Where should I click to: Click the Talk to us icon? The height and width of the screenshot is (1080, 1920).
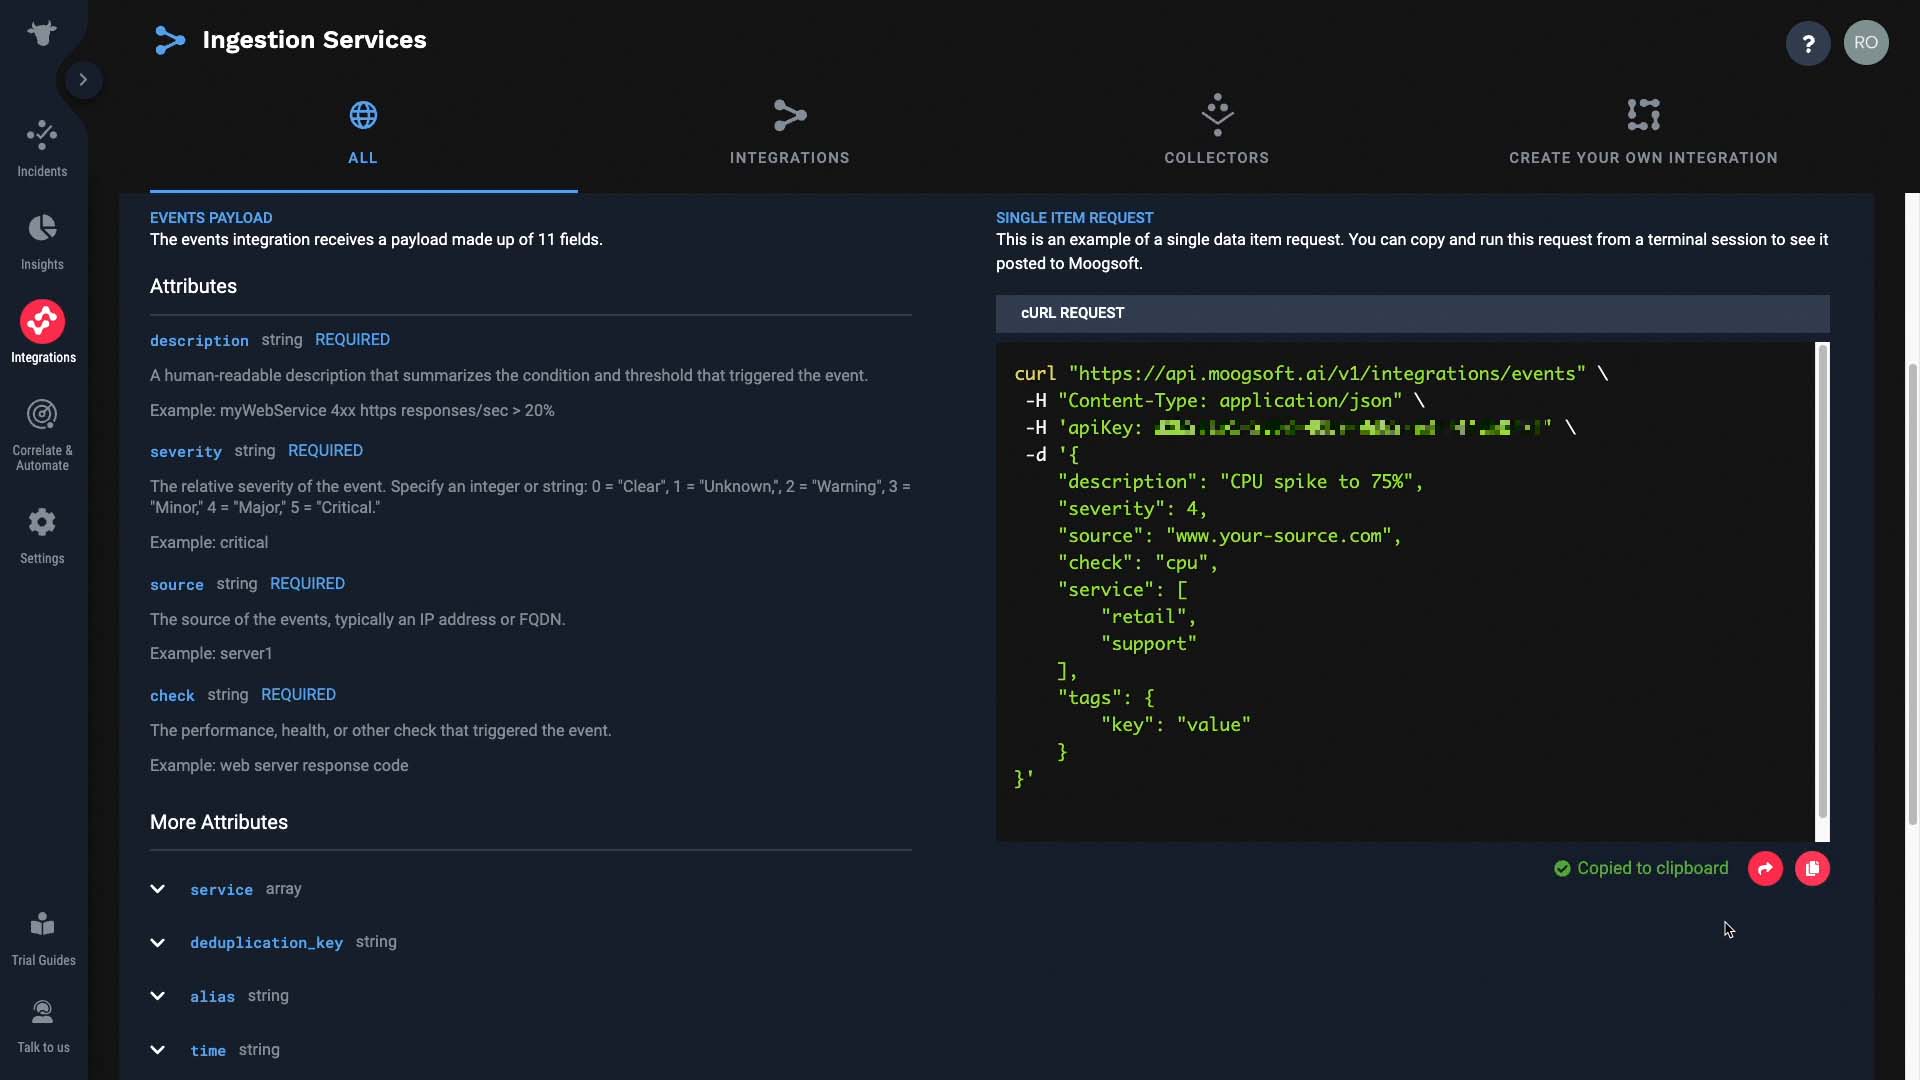[x=42, y=1013]
